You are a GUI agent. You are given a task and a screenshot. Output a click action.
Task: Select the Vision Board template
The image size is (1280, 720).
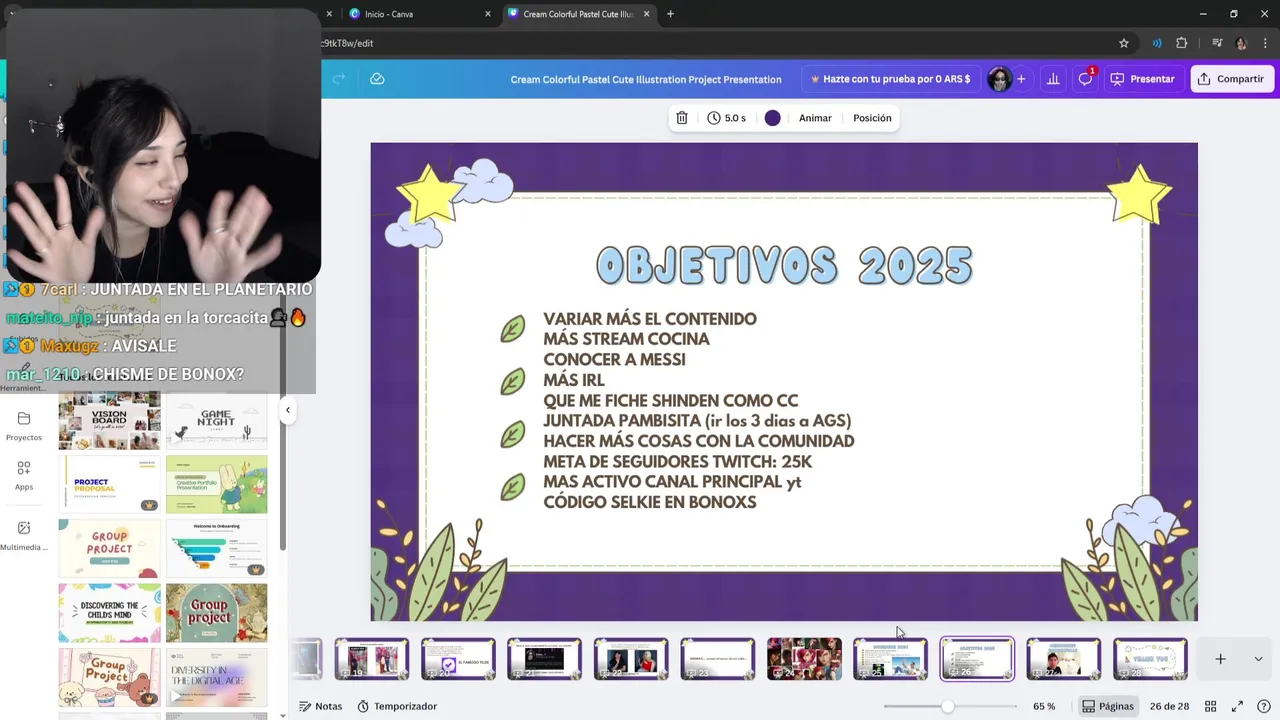(x=109, y=420)
